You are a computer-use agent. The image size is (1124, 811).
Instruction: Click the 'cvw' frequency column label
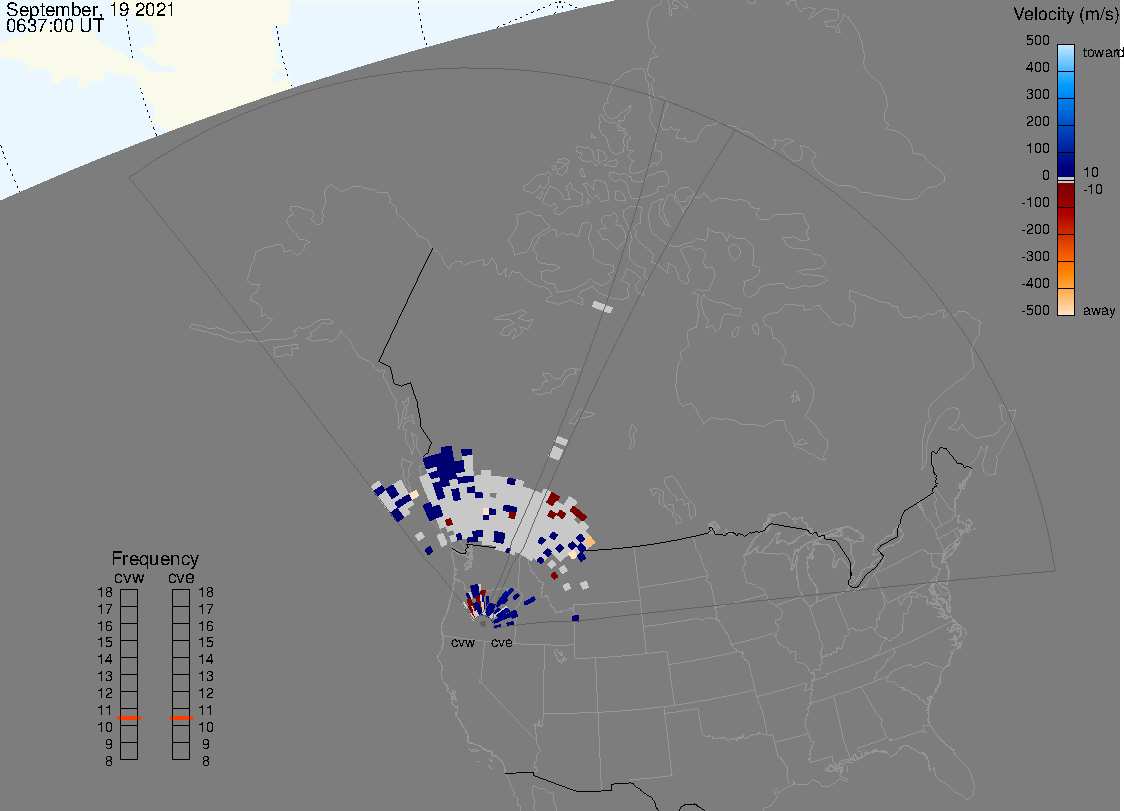129,577
